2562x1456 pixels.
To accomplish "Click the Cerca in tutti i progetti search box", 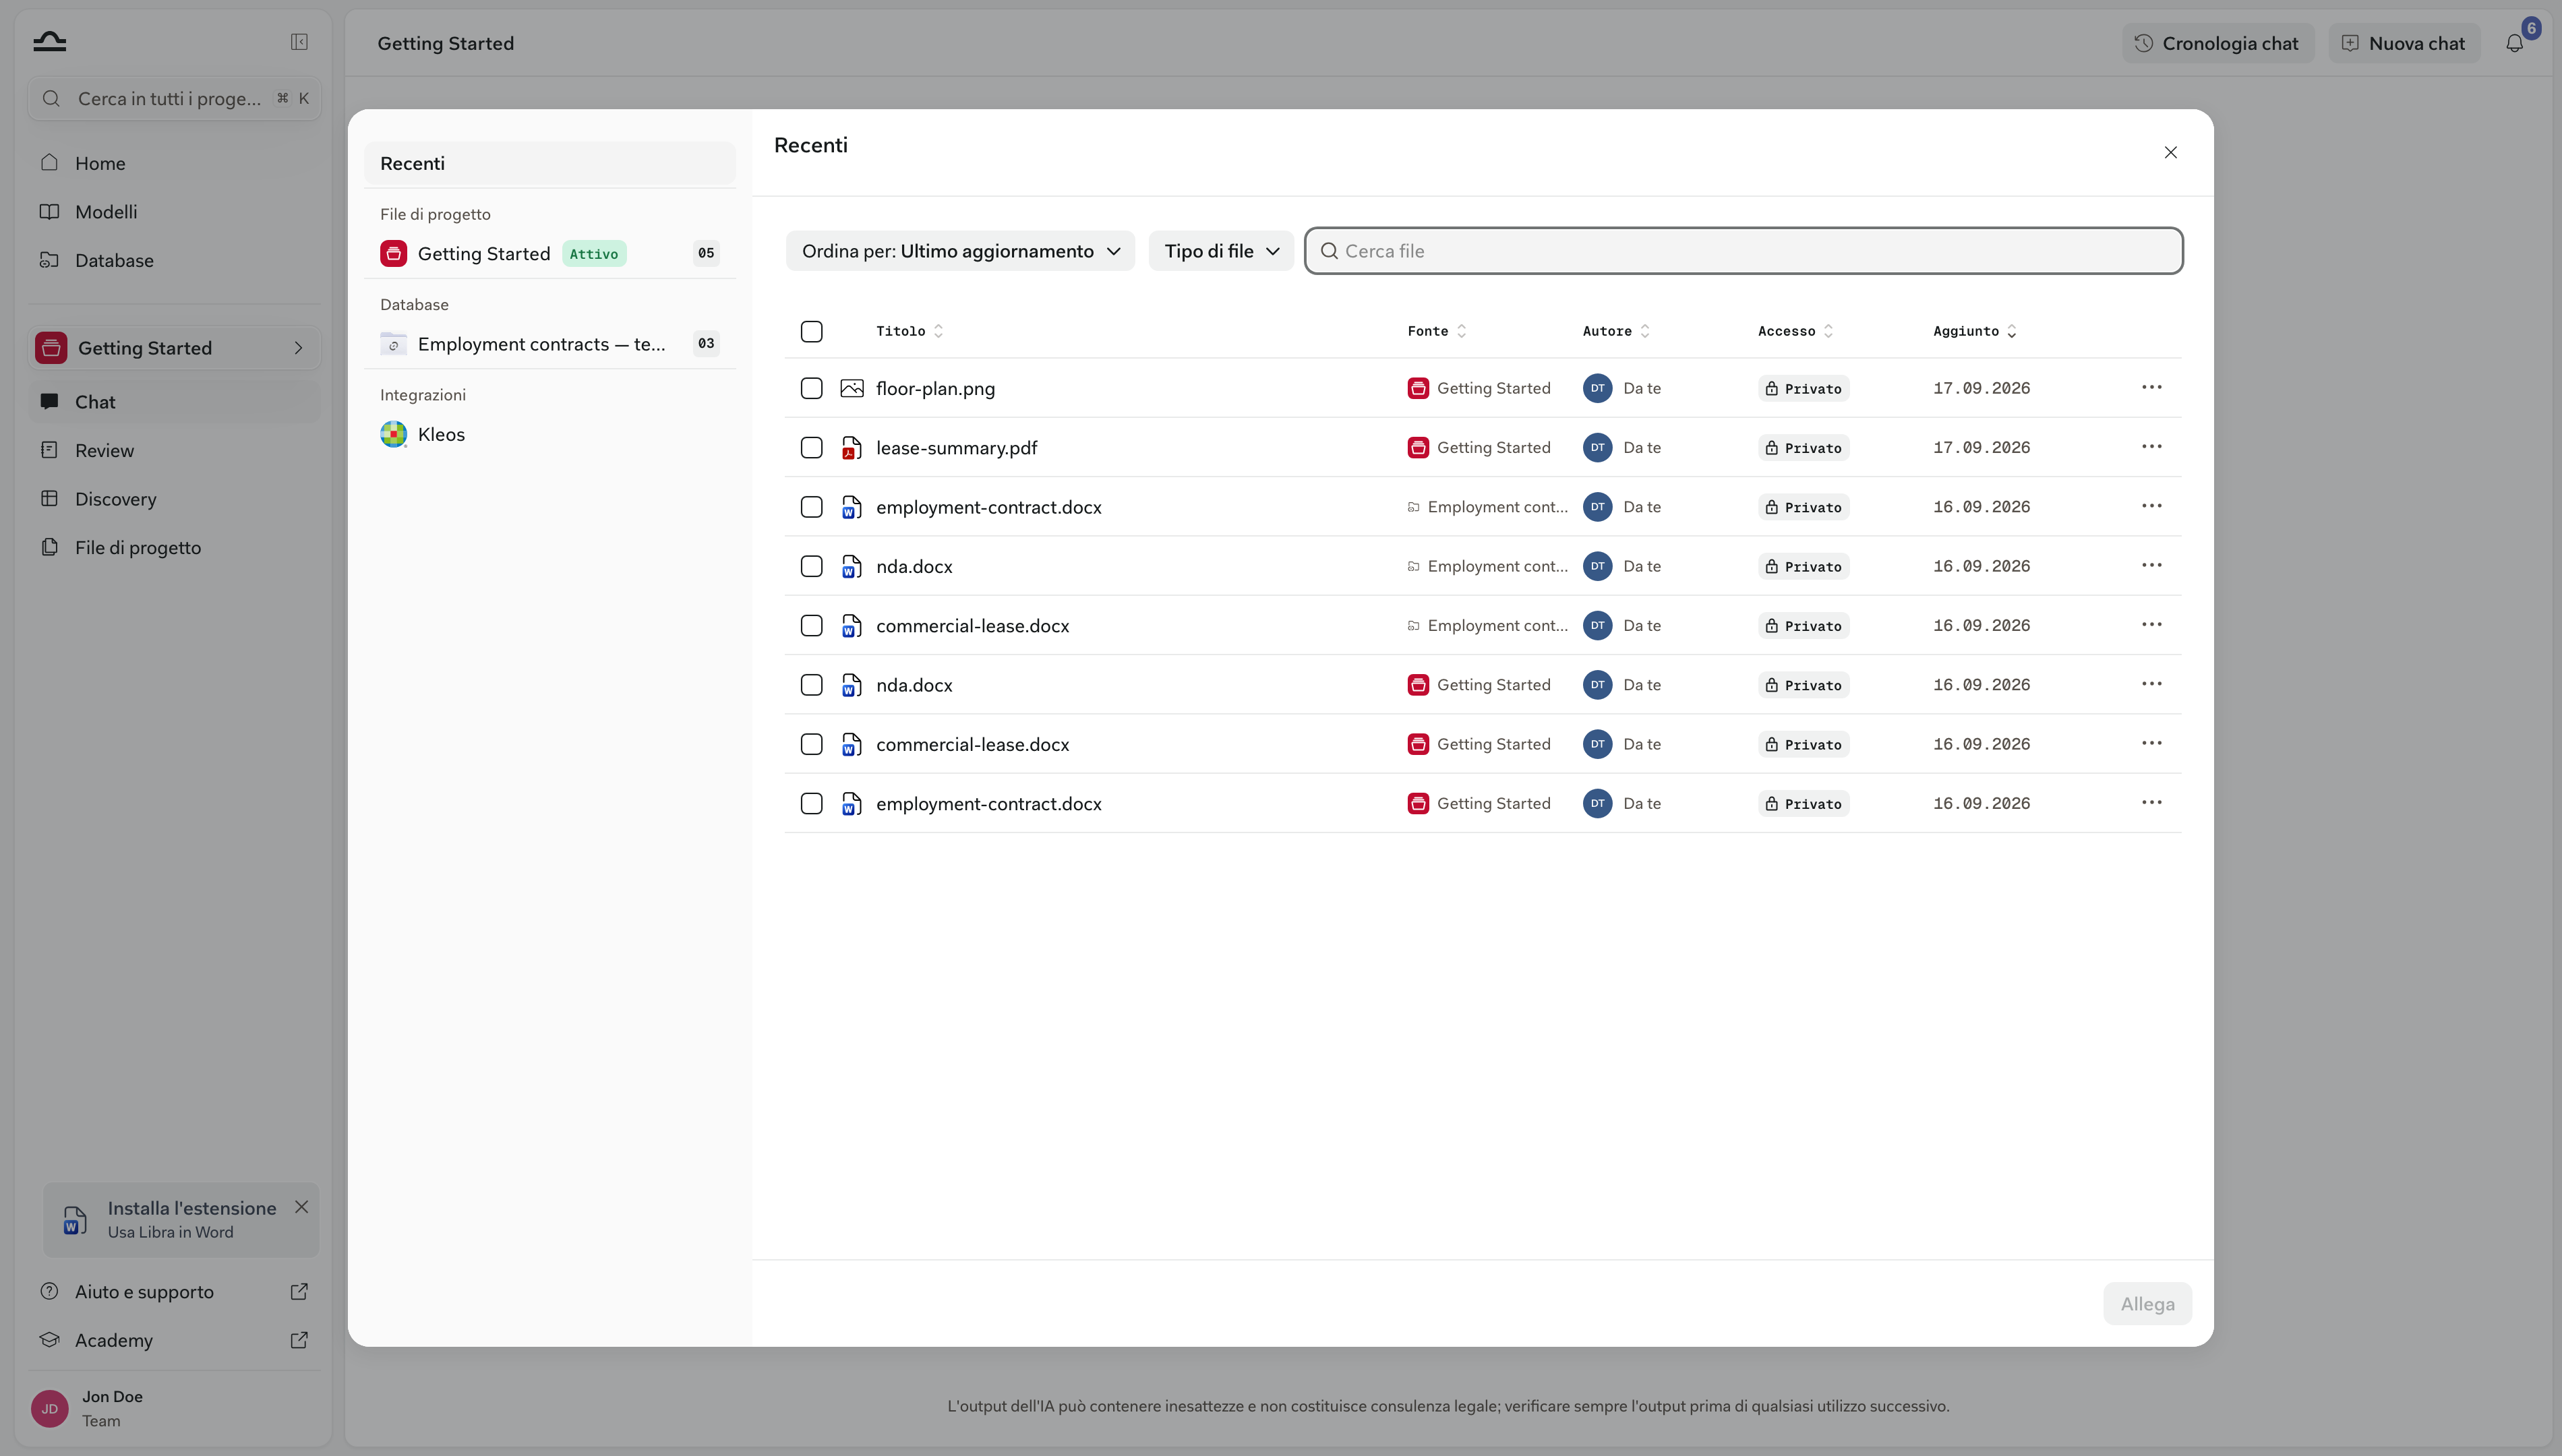I will (x=174, y=98).
